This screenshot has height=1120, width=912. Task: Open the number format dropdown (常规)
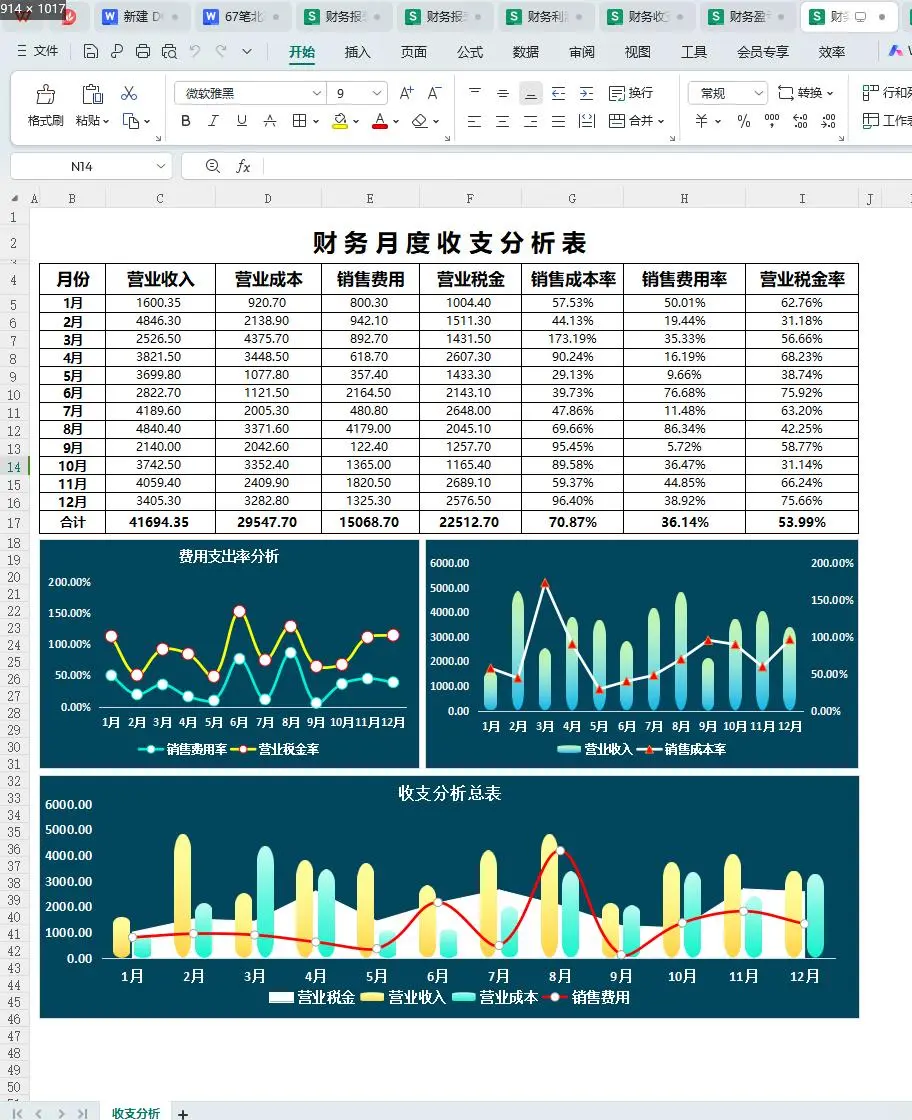[x=758, y=94]
